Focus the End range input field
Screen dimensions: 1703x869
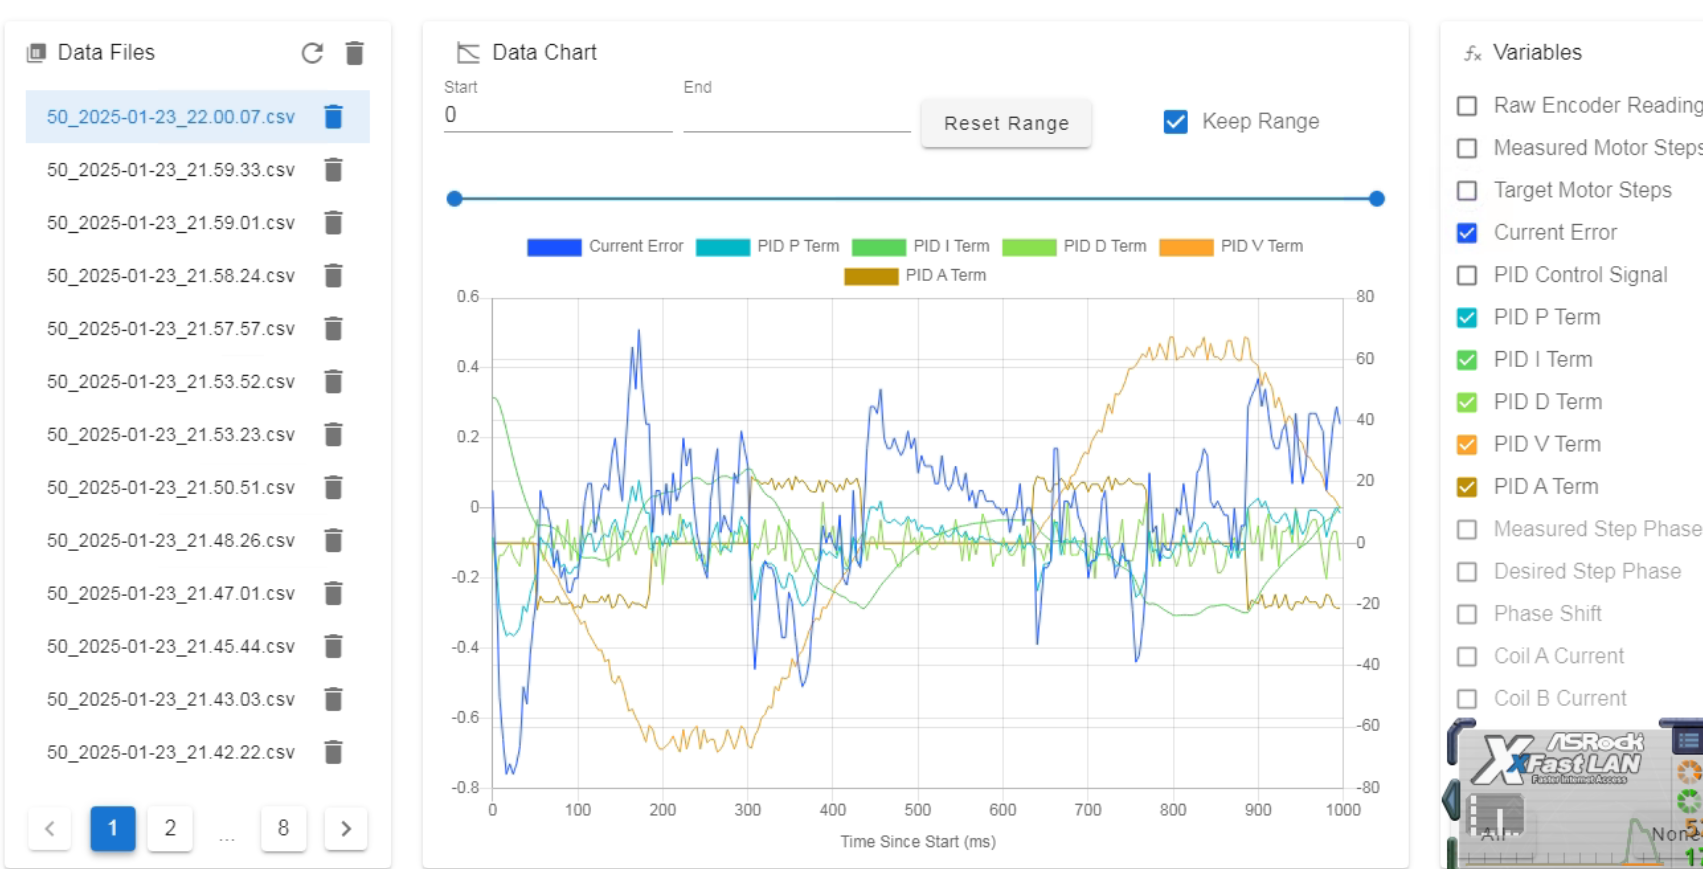coord(797,116)
